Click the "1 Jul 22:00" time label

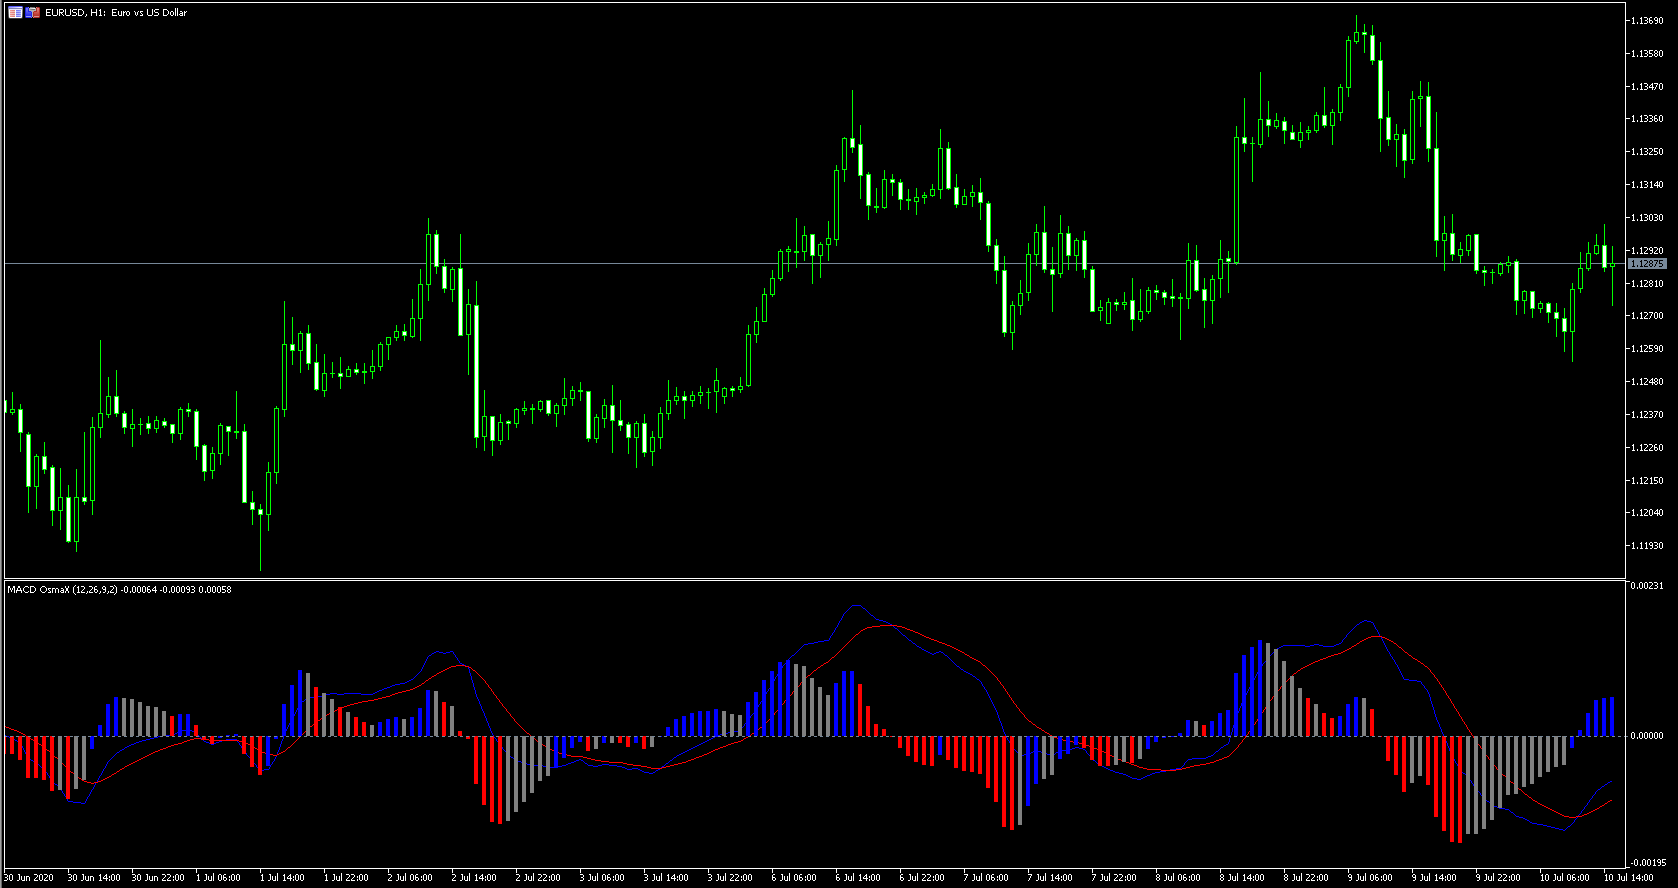346,878
